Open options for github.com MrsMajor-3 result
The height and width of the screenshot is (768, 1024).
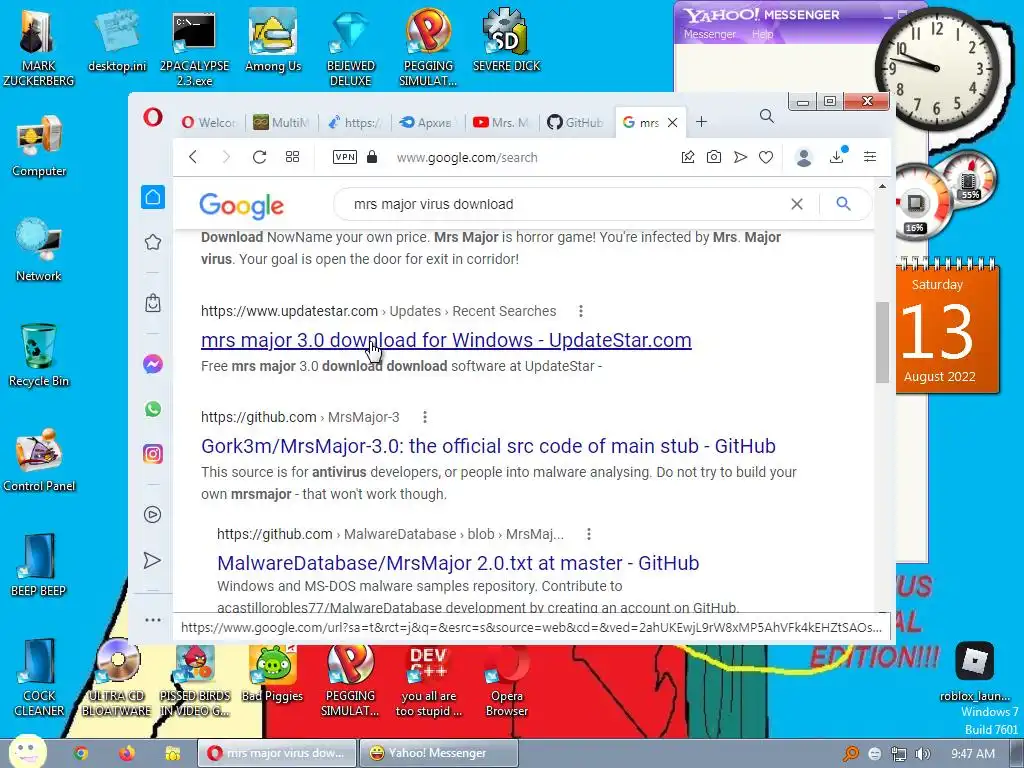tap(424, 417)
